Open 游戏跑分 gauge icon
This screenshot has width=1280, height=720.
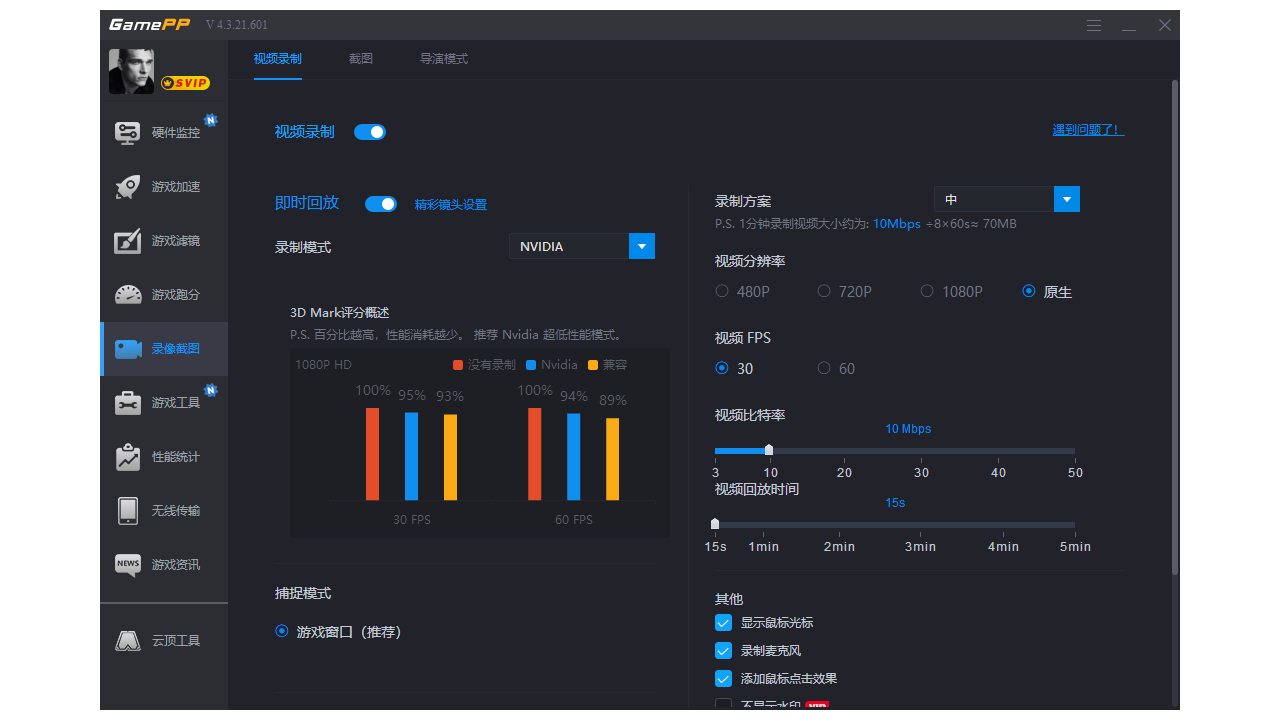point(128,295)
